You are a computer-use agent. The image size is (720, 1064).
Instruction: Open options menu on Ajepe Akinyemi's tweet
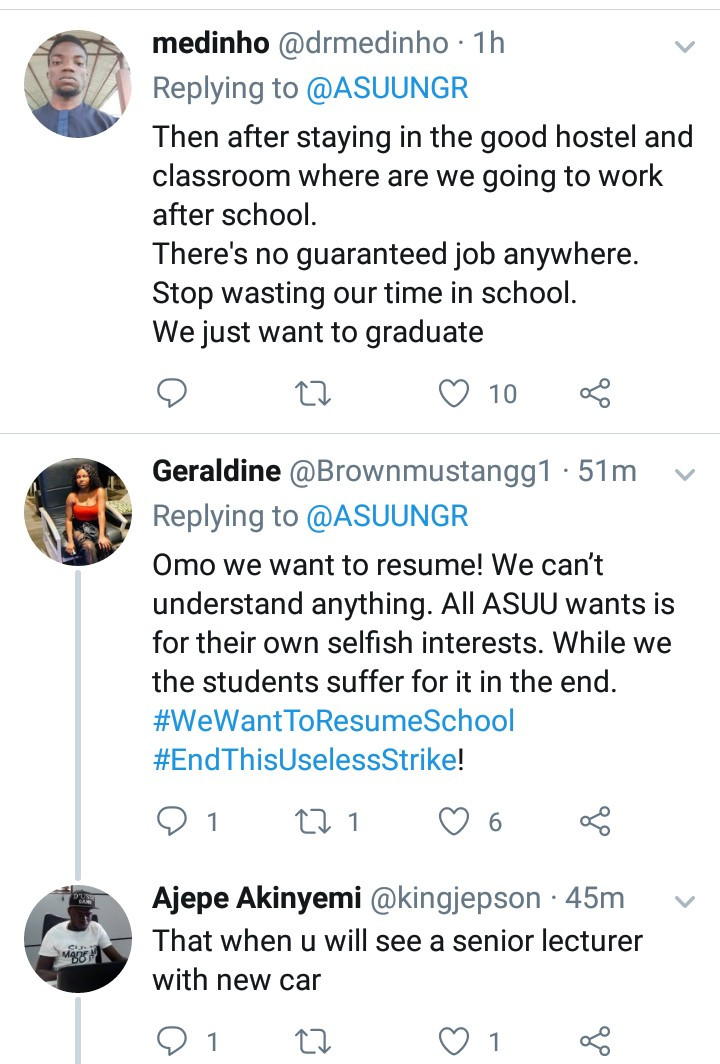(684, 899)
